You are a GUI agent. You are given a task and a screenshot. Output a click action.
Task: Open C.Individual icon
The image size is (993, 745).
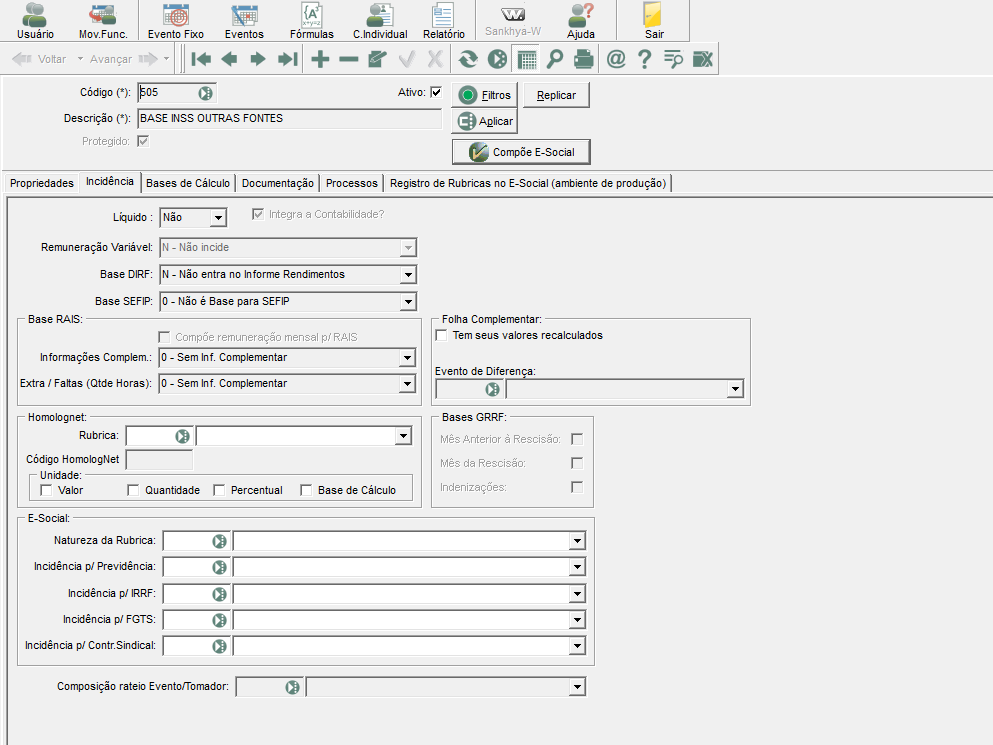tap(380, 21)
